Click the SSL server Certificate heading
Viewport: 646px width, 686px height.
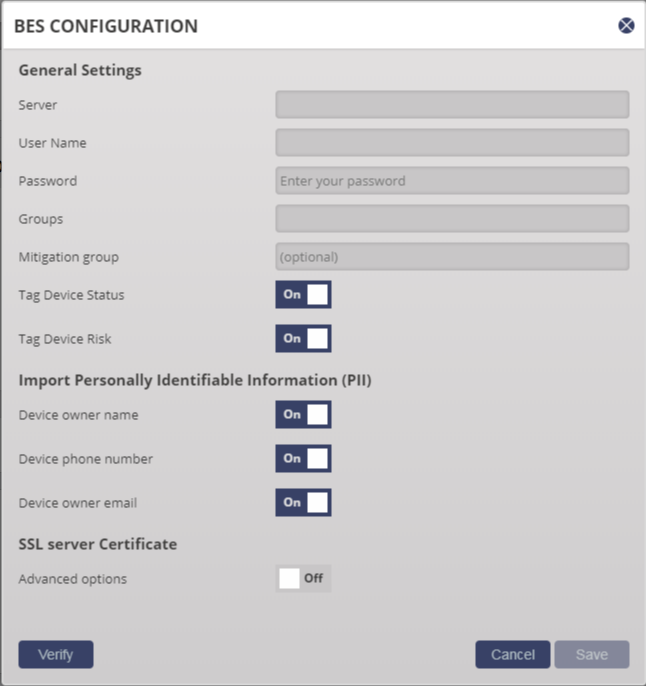[x=98, y=544]
